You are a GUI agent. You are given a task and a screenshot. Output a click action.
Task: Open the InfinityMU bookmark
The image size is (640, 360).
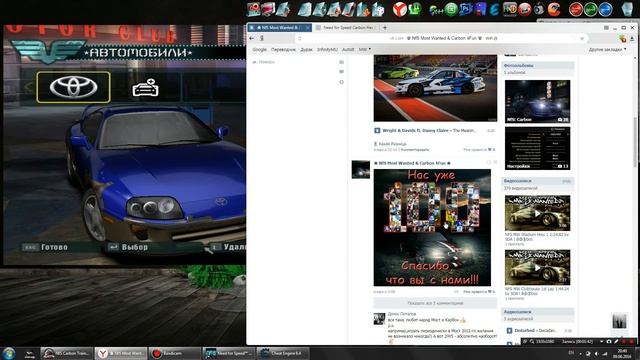(327, 49)
